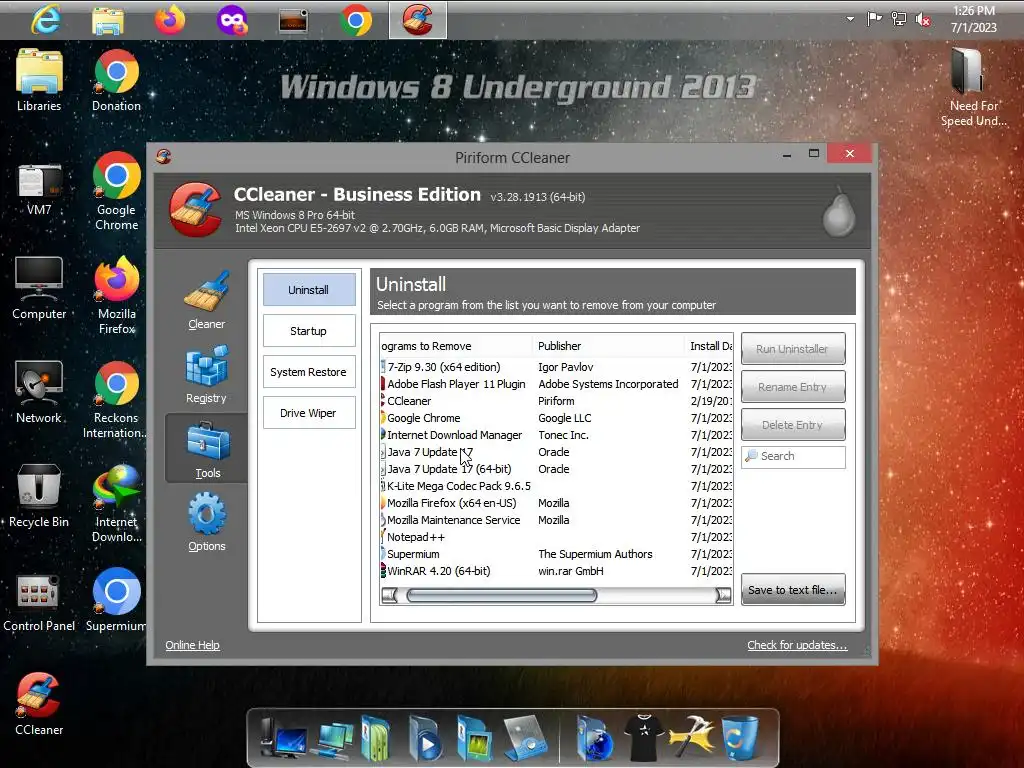Viewport: 1024px width, 768px height.
Task: Select Mozilla Firefox (x64 en-US) entry
Action: point(556,503)
